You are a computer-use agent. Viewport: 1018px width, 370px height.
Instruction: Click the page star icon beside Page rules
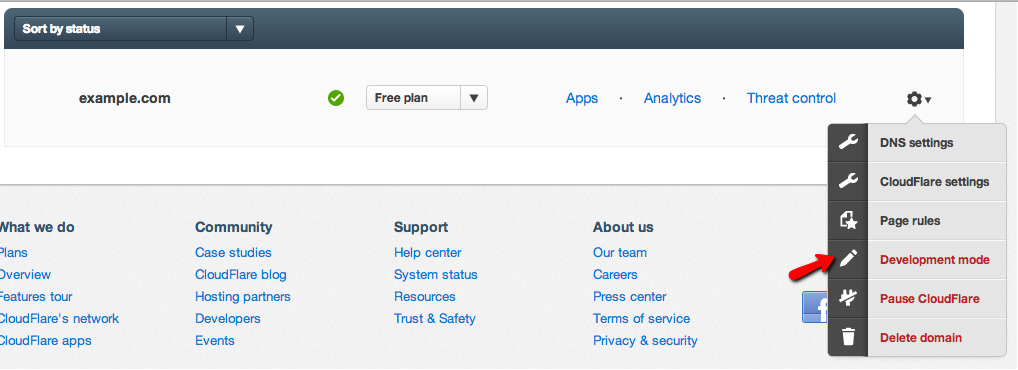[848, 221]
